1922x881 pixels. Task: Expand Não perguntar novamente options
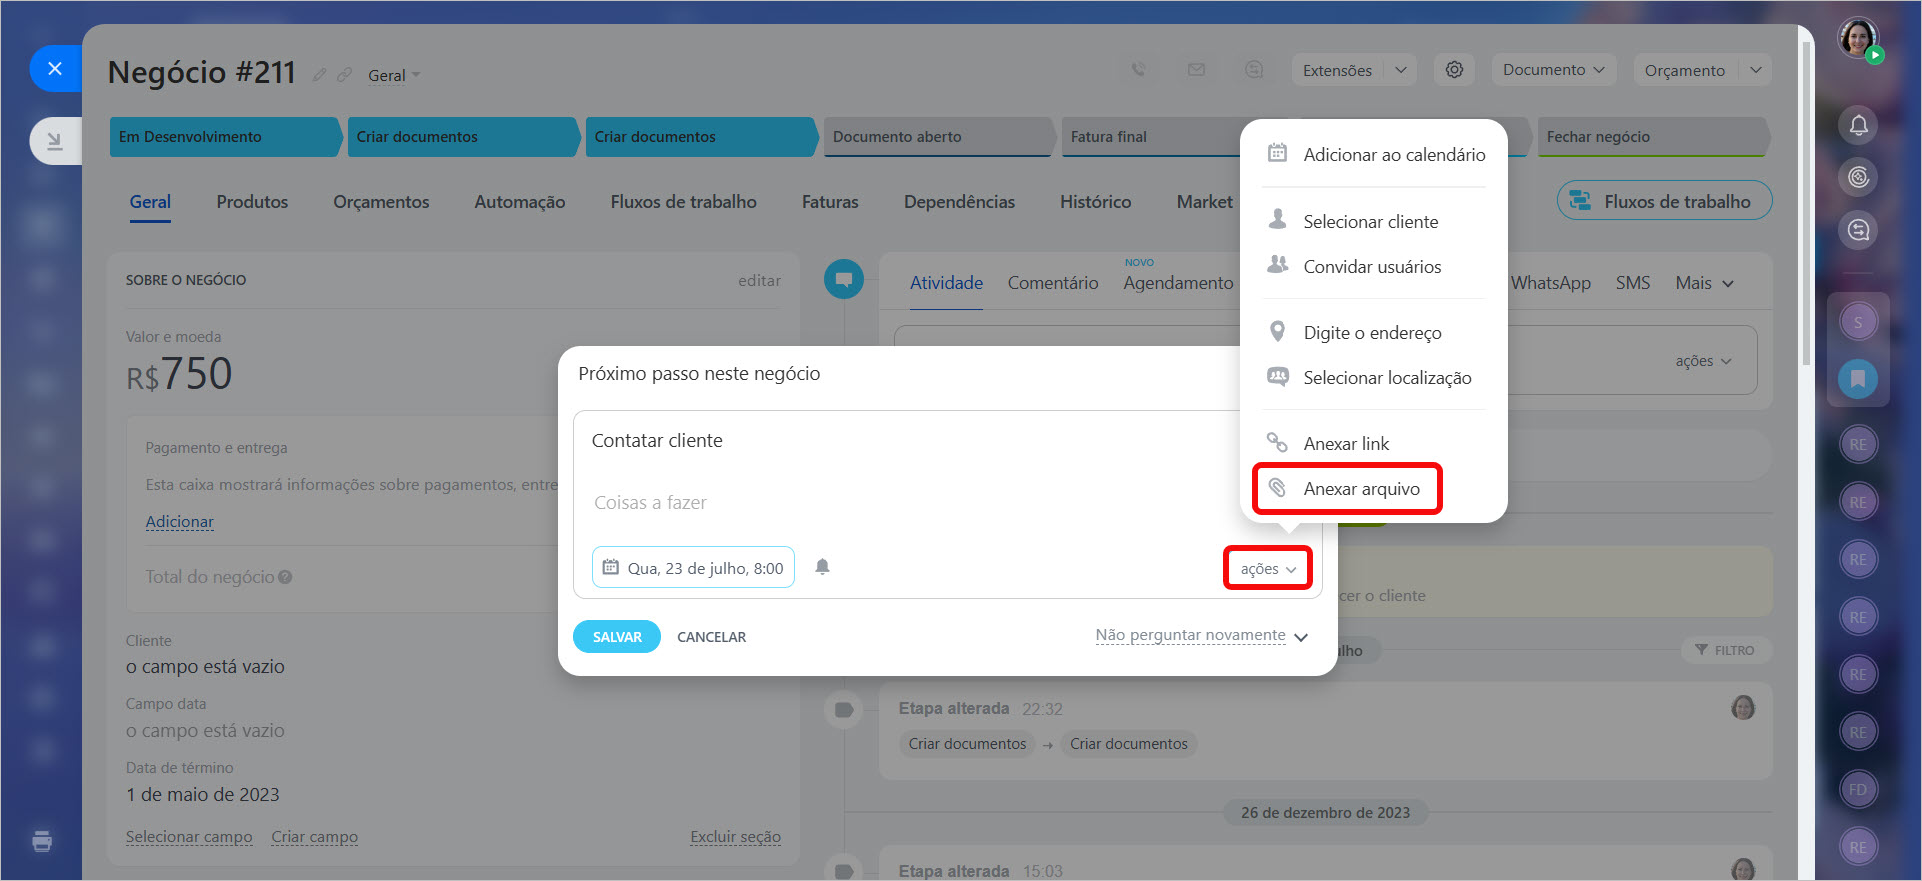click(1201, 636)
